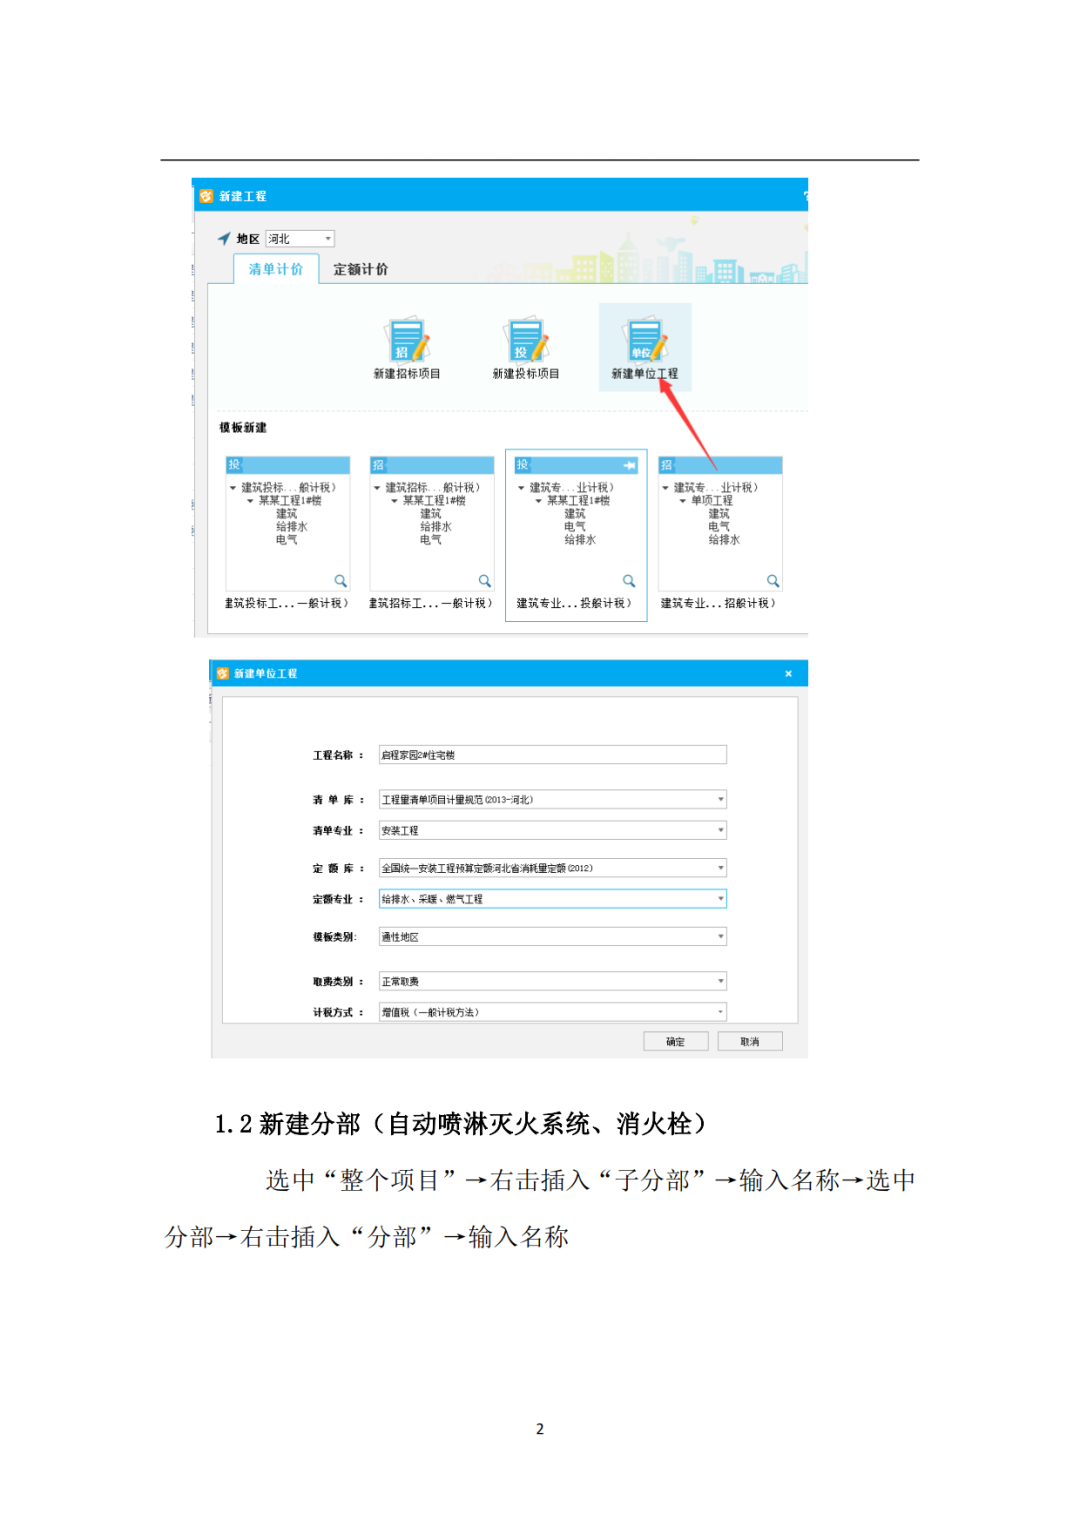Toggle the pin icon on 建筑专业 template card

click(x=629, y=463)
